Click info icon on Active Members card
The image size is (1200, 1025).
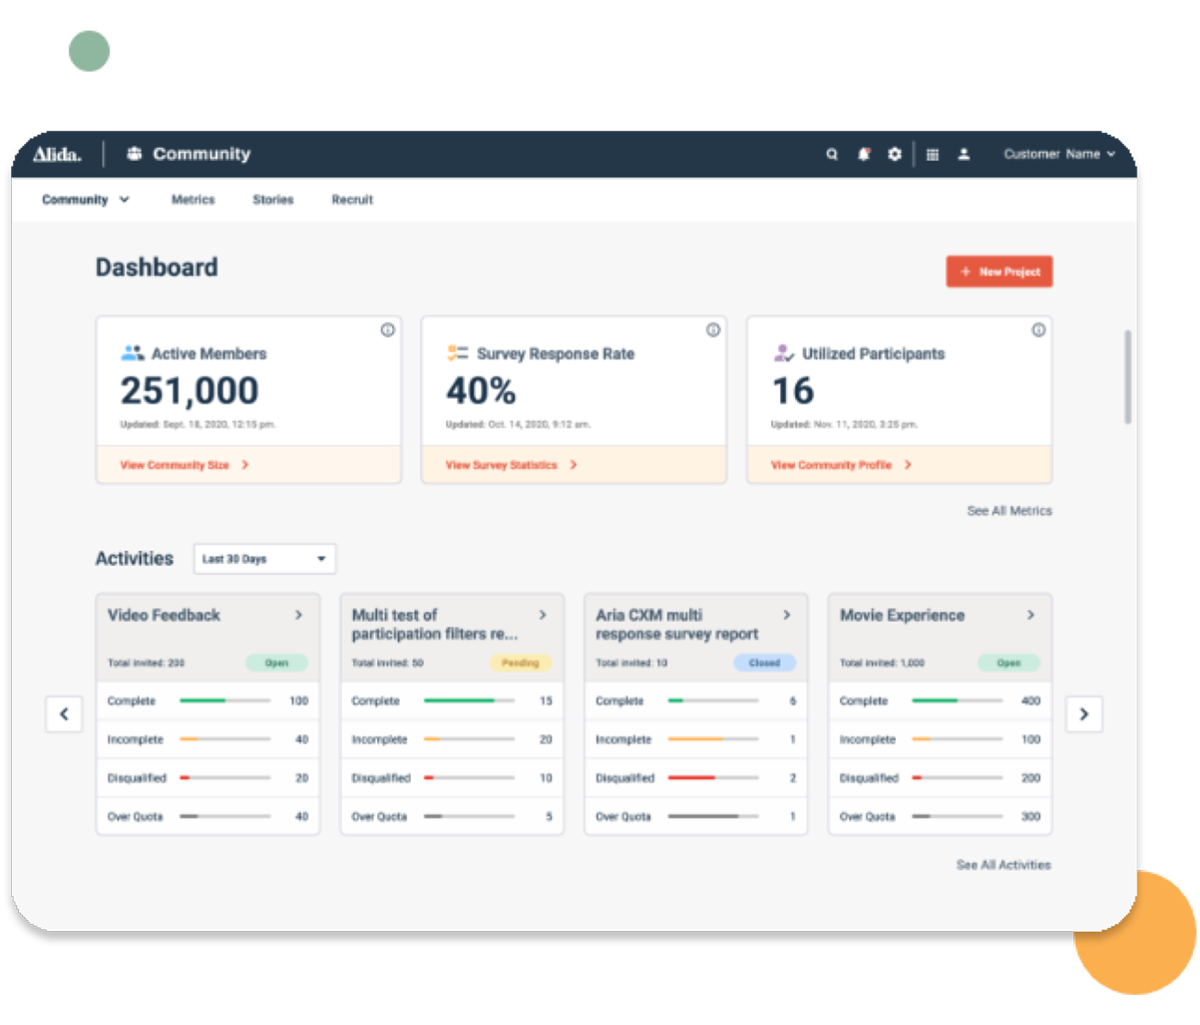tap(387, 330)
